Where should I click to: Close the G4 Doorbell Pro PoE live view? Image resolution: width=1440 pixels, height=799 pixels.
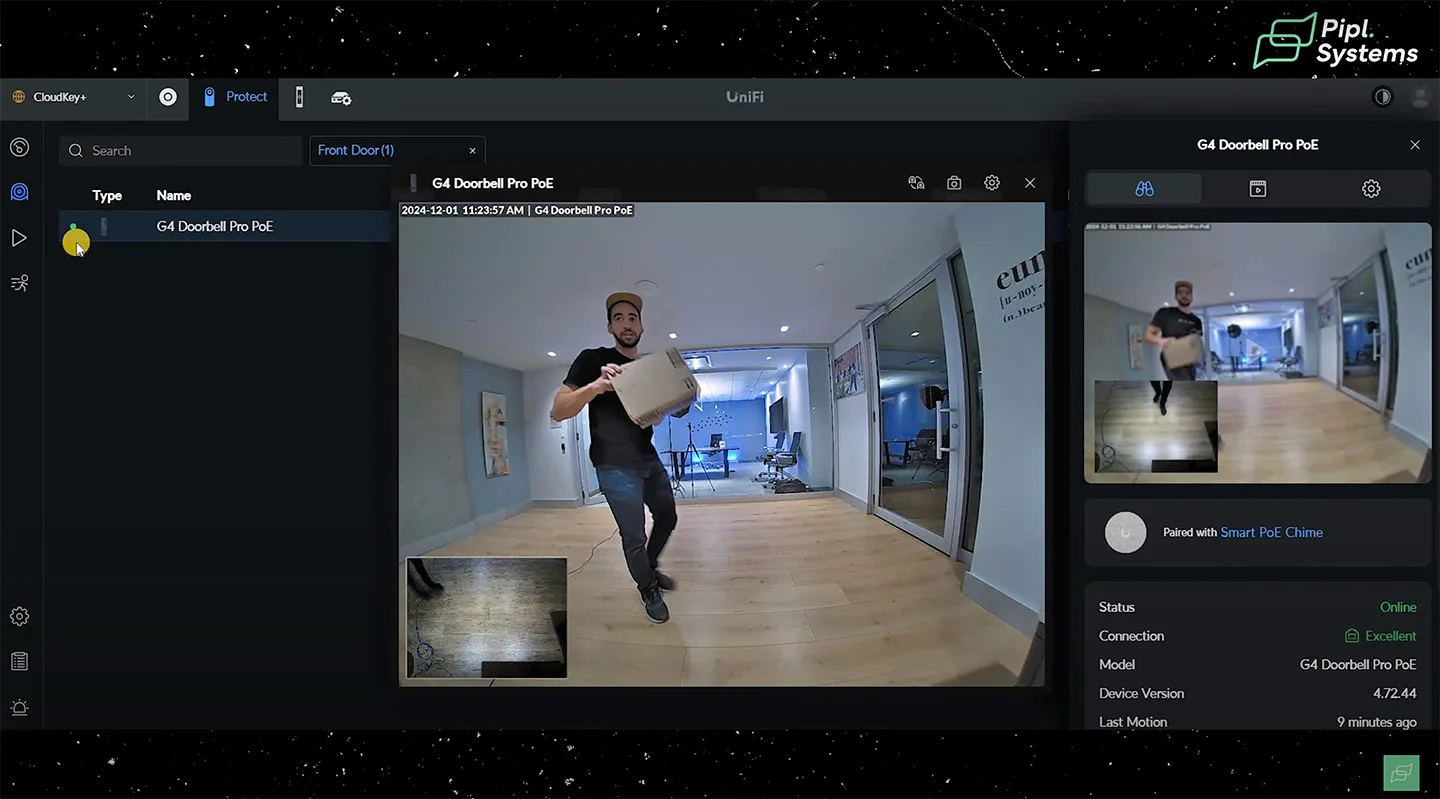pyautogui.click(x=1030, y=183)
